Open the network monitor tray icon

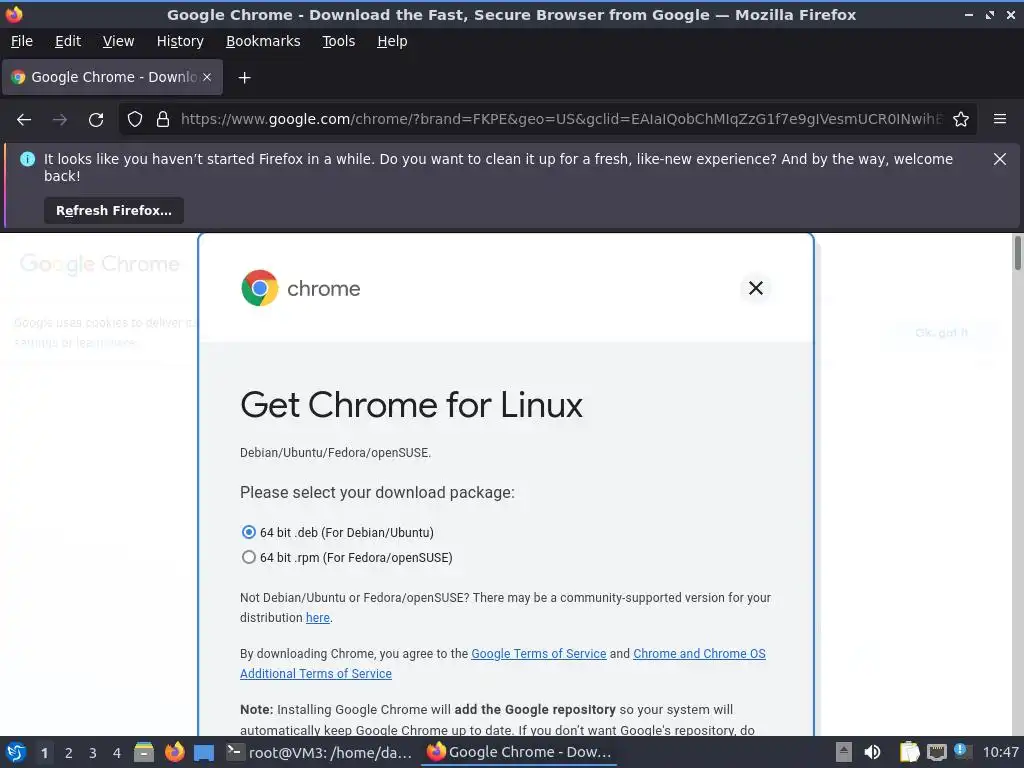[x=936, y=752]
